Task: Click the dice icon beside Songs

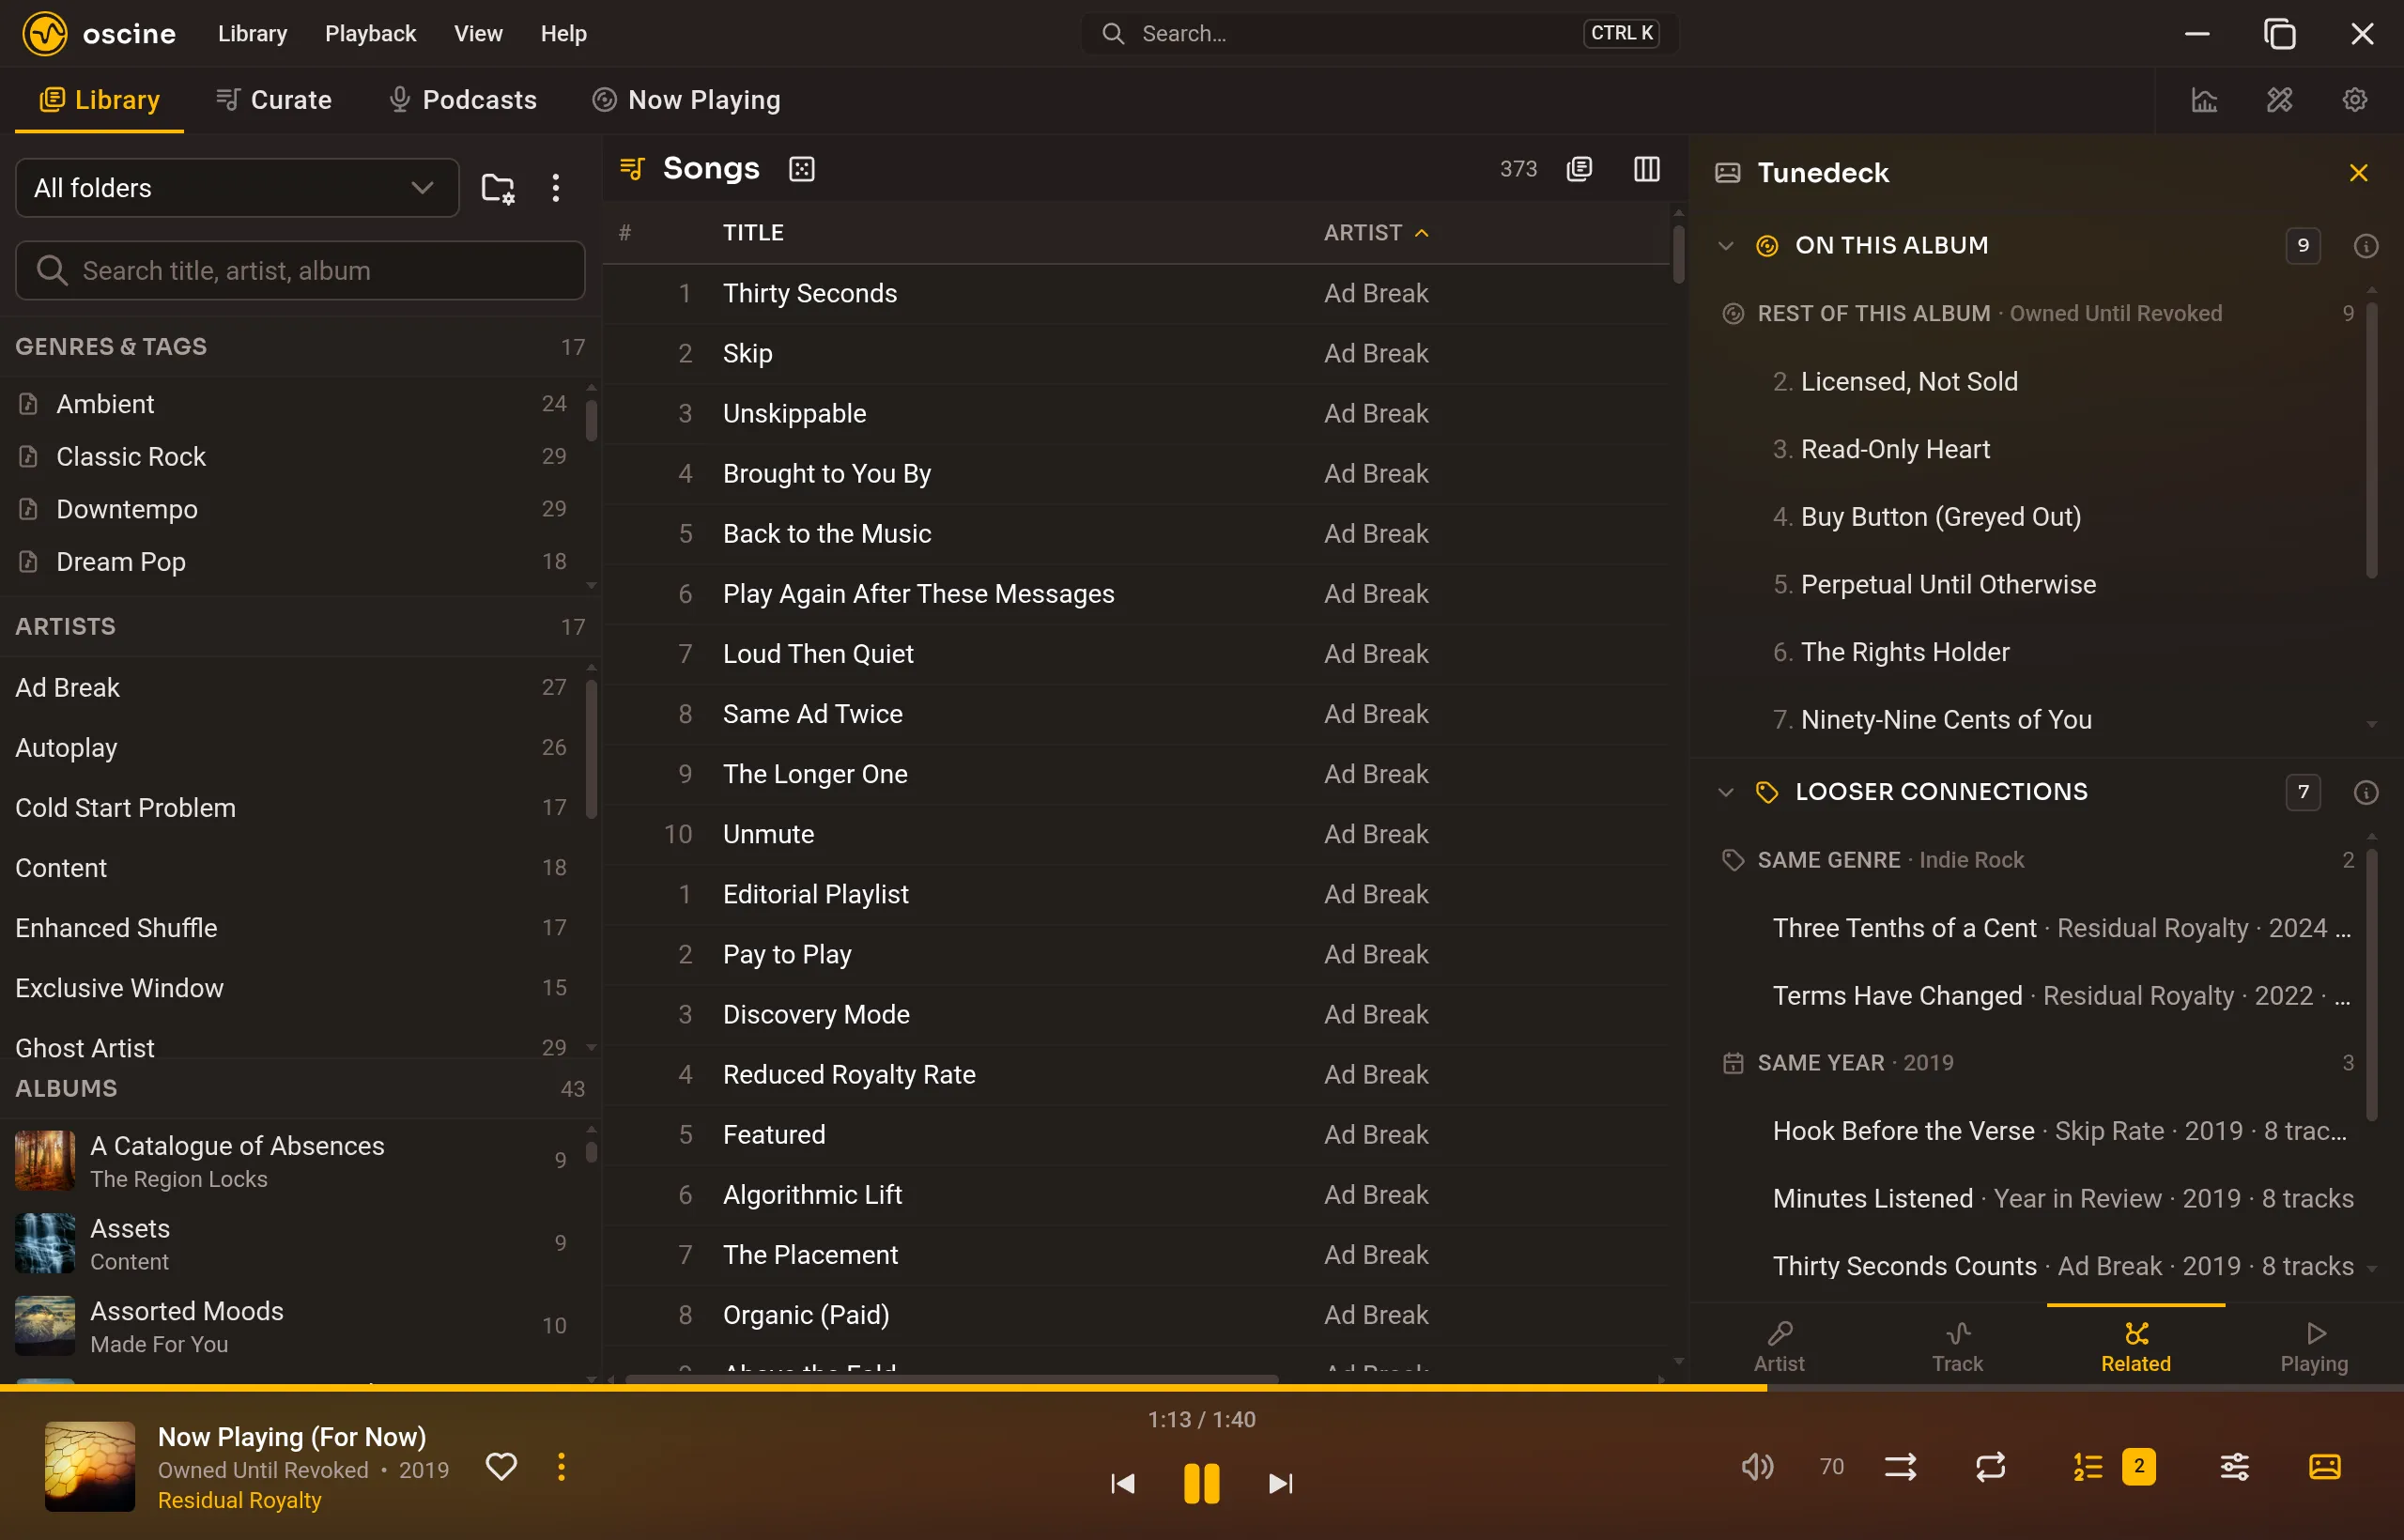Action: click(802, 169)
